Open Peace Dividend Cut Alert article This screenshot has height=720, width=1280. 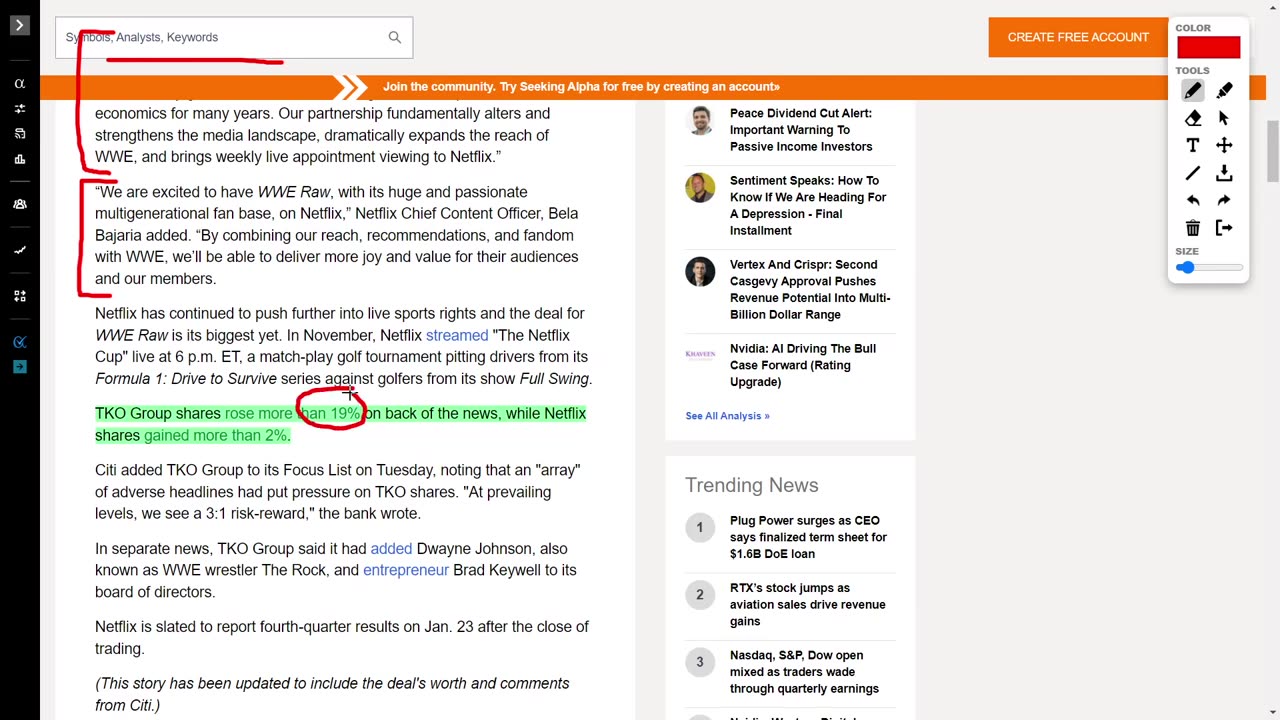point(801,130)
